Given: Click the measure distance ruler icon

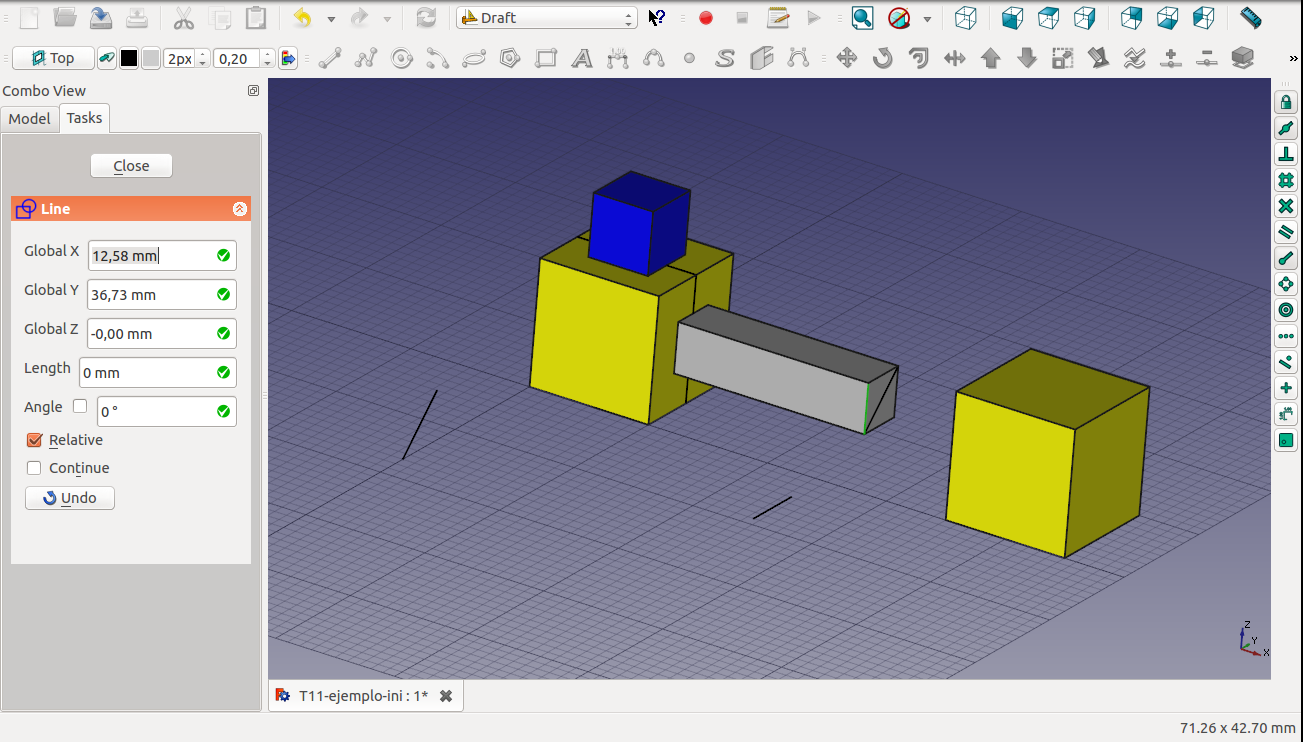Looking at the screenshot, I should (x=1250, y=18).
